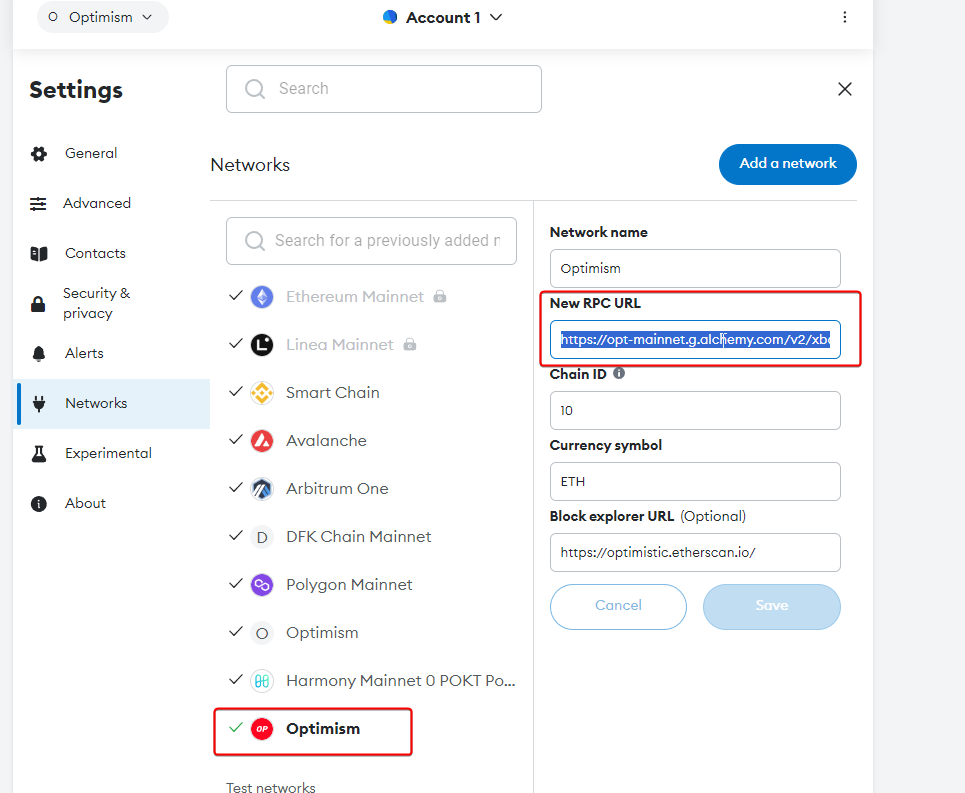Close the Settings page with the X
Screen dimensions: 965x793
click(844, 89)
